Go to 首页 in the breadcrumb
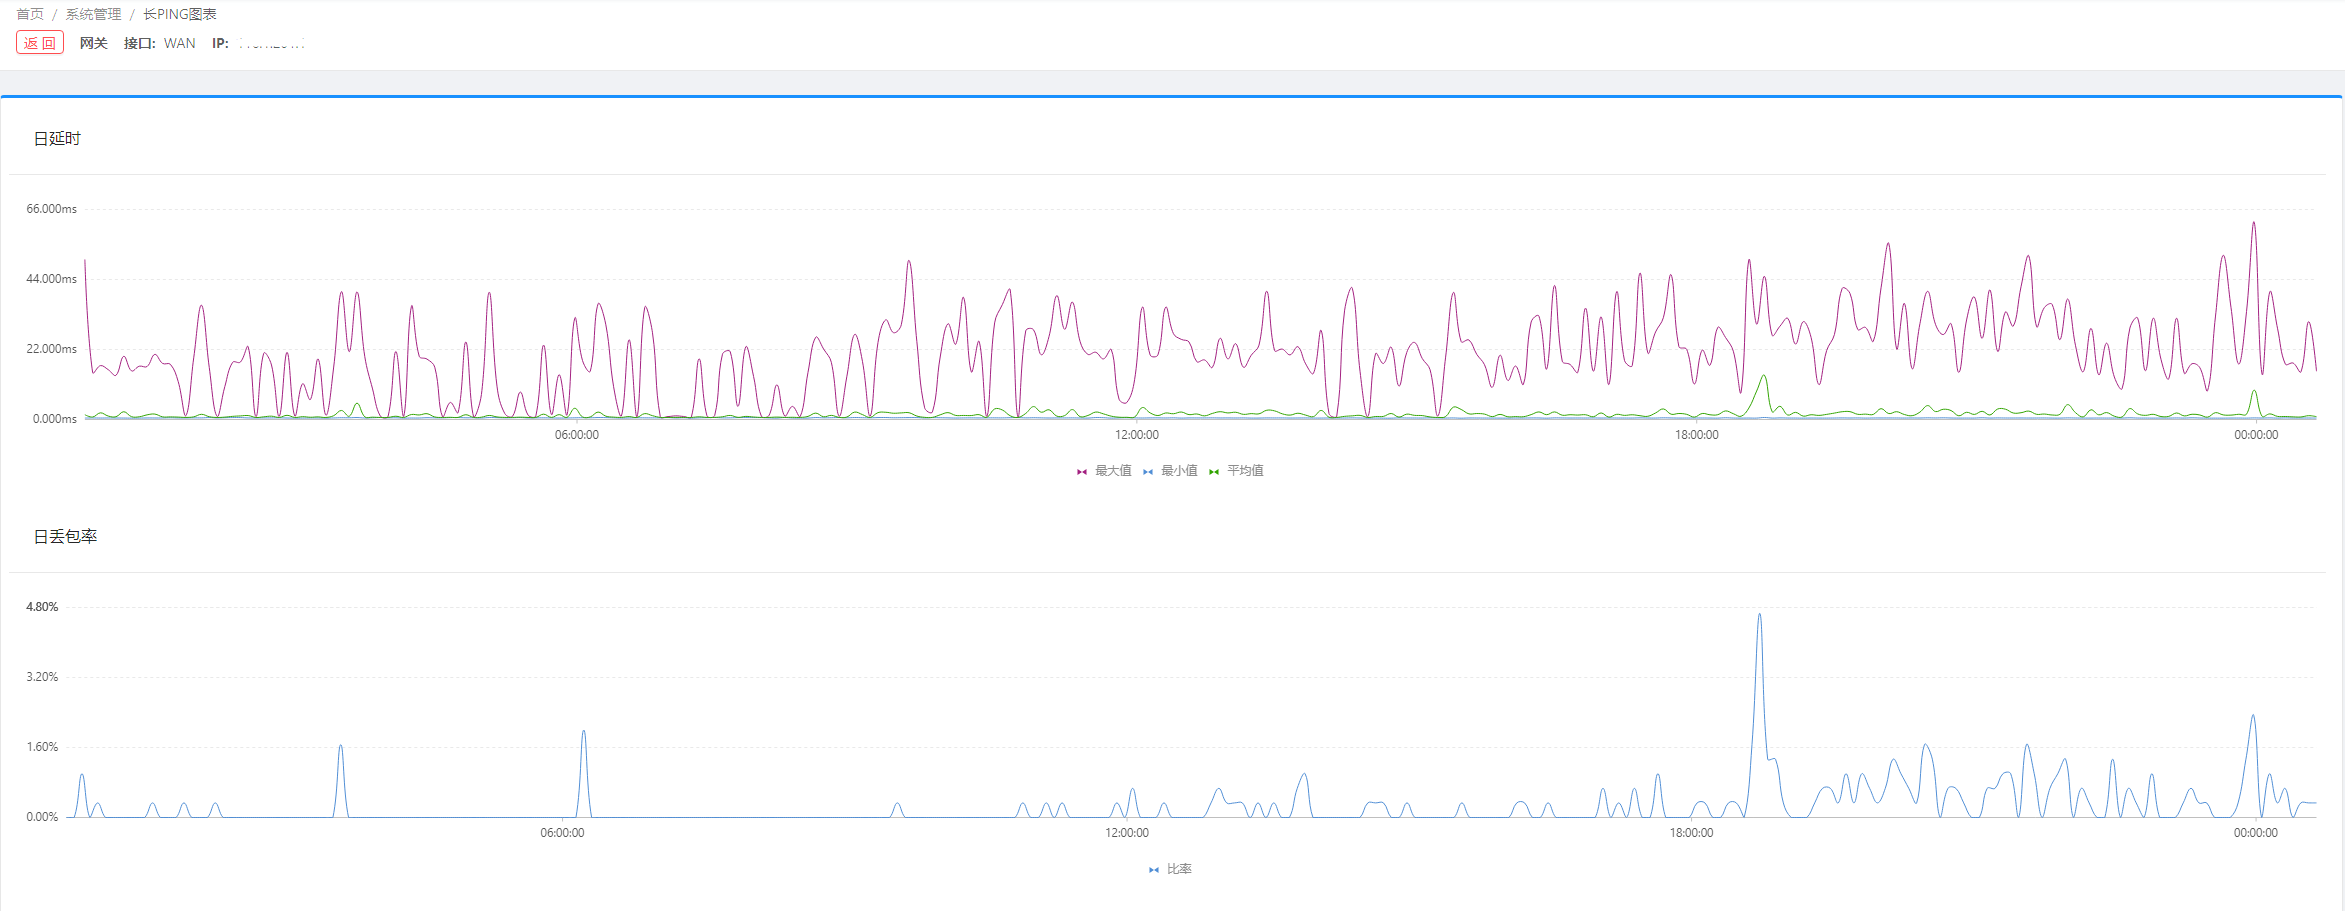Viewport: 2345px width, 911px height. point(30,14)
